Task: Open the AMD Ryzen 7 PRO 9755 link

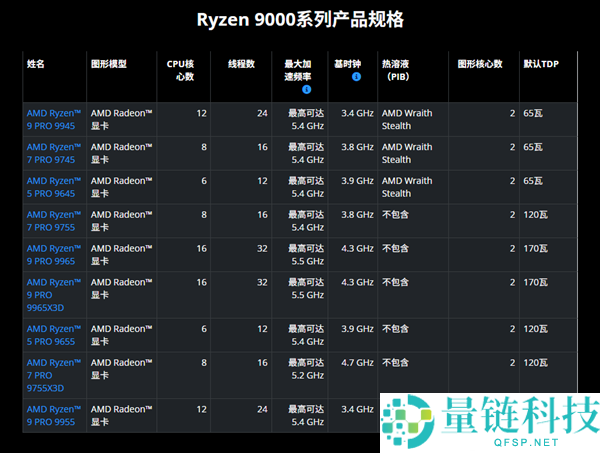Action: (x=54, y=221)
